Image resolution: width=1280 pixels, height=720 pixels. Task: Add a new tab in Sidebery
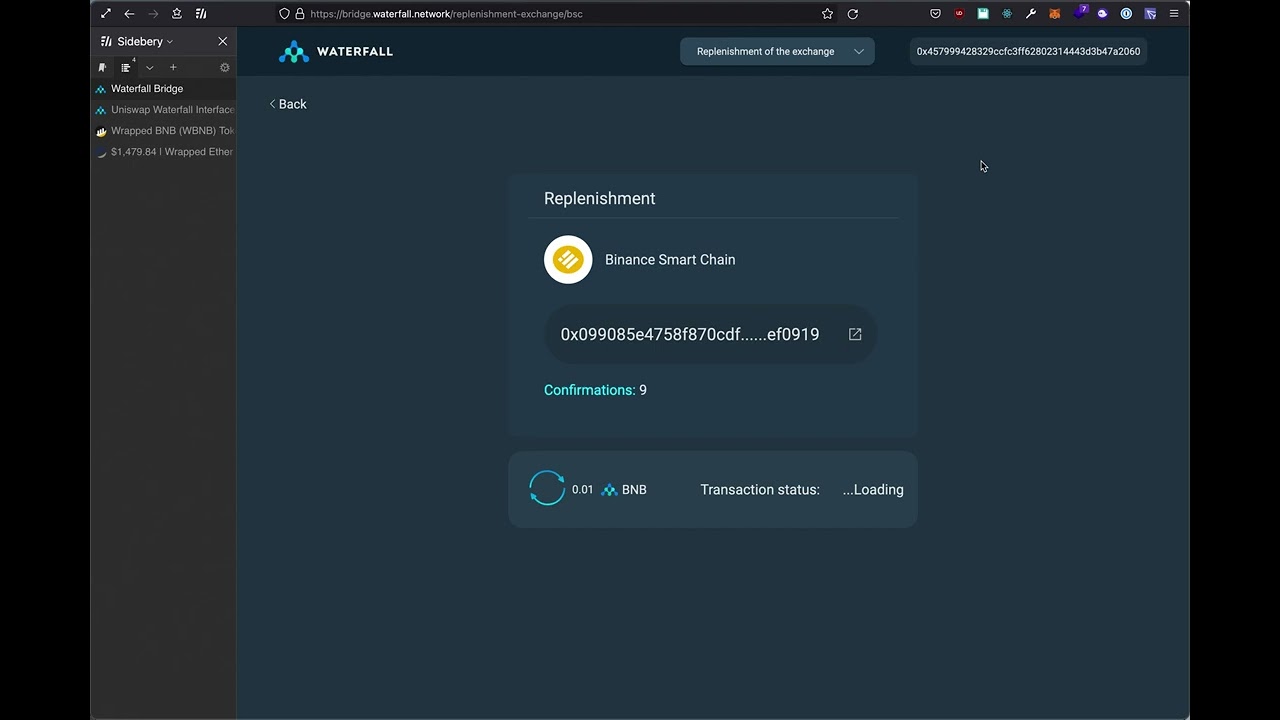[x=173, y=68]
